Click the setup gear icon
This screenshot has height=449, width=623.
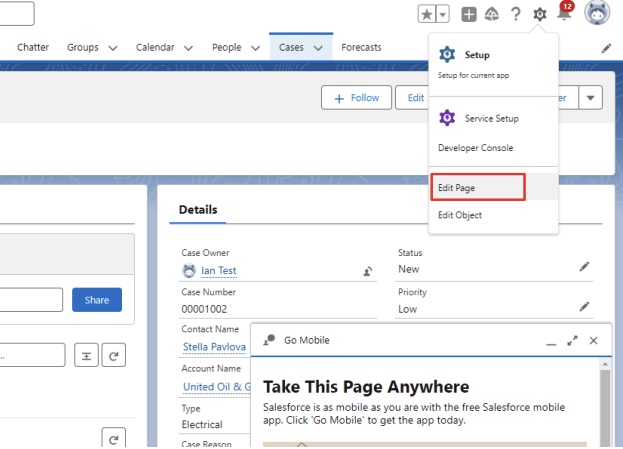point(540,15)
